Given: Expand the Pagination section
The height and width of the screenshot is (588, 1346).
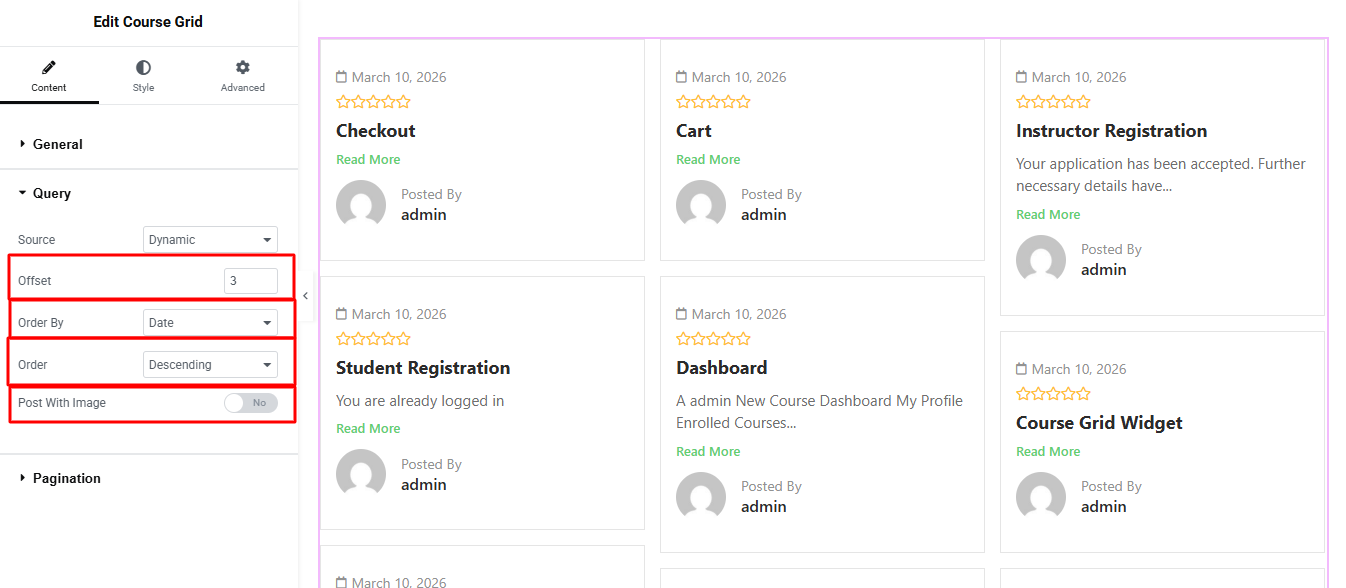Looking at the screenshot, I should tap(66, 478).
